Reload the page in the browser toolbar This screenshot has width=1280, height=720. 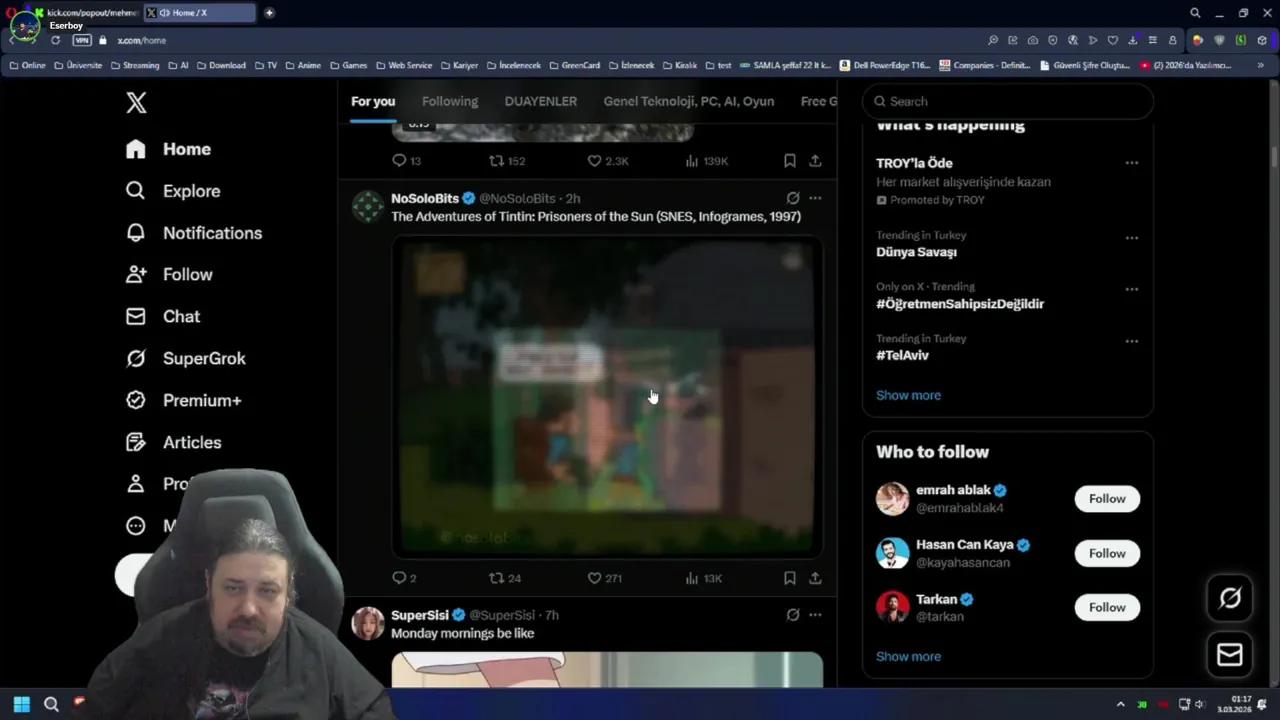[x=55, y=40]
